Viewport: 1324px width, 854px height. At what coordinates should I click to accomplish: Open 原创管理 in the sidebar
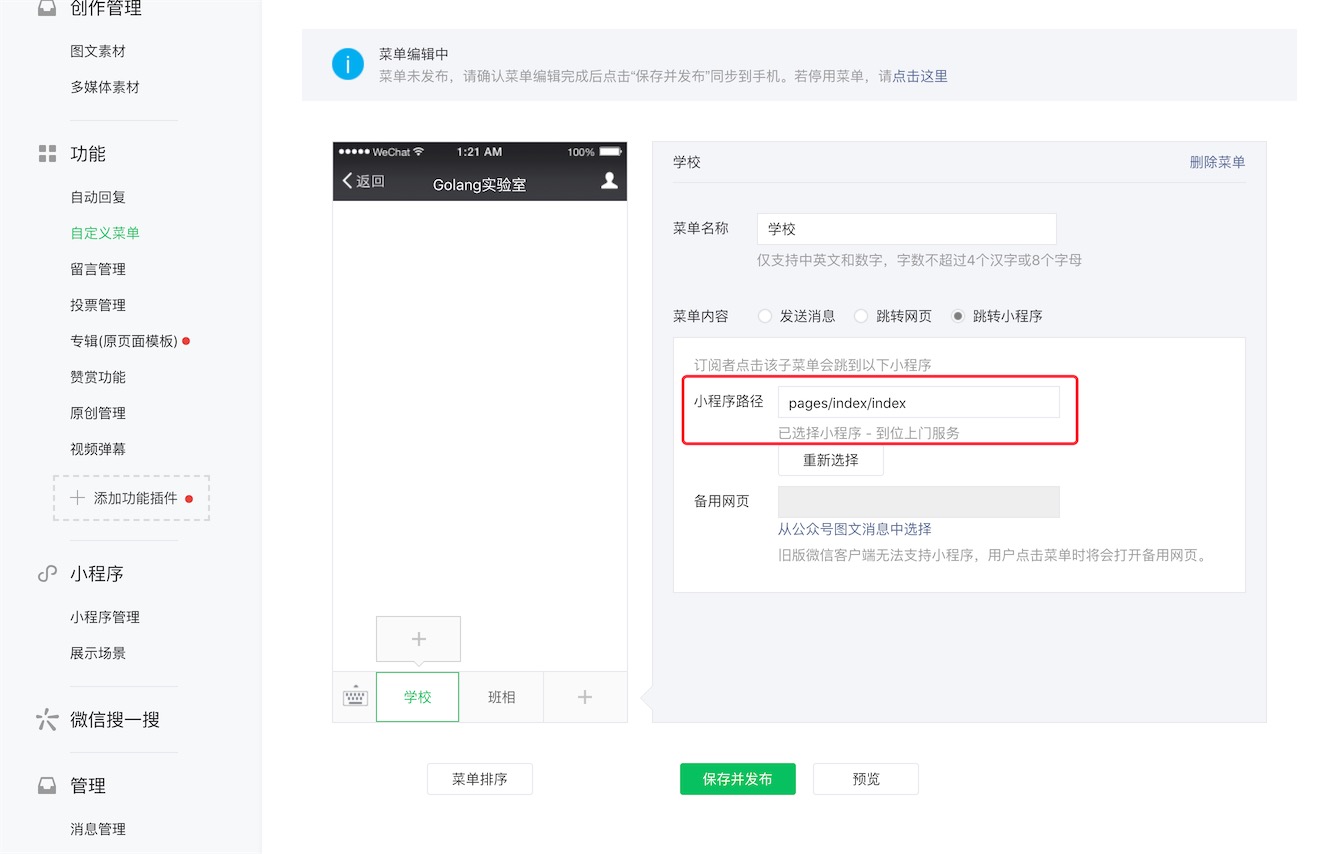[98, 413]
